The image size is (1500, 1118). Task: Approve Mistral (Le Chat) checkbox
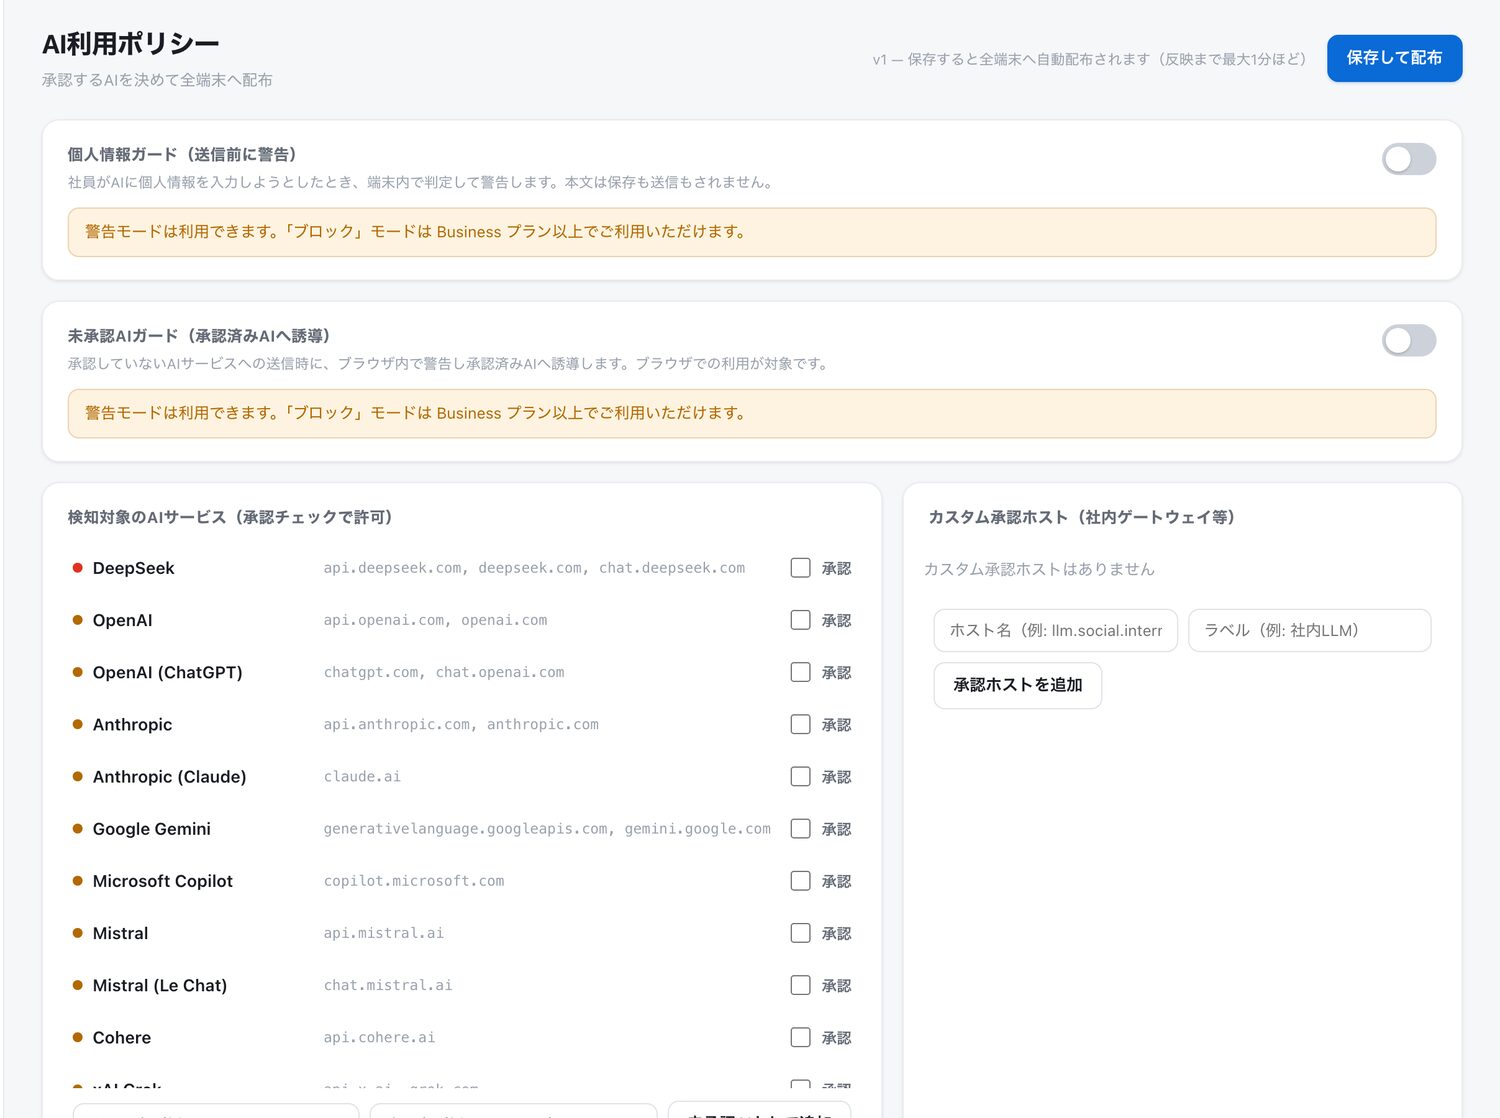coord(800,985)
